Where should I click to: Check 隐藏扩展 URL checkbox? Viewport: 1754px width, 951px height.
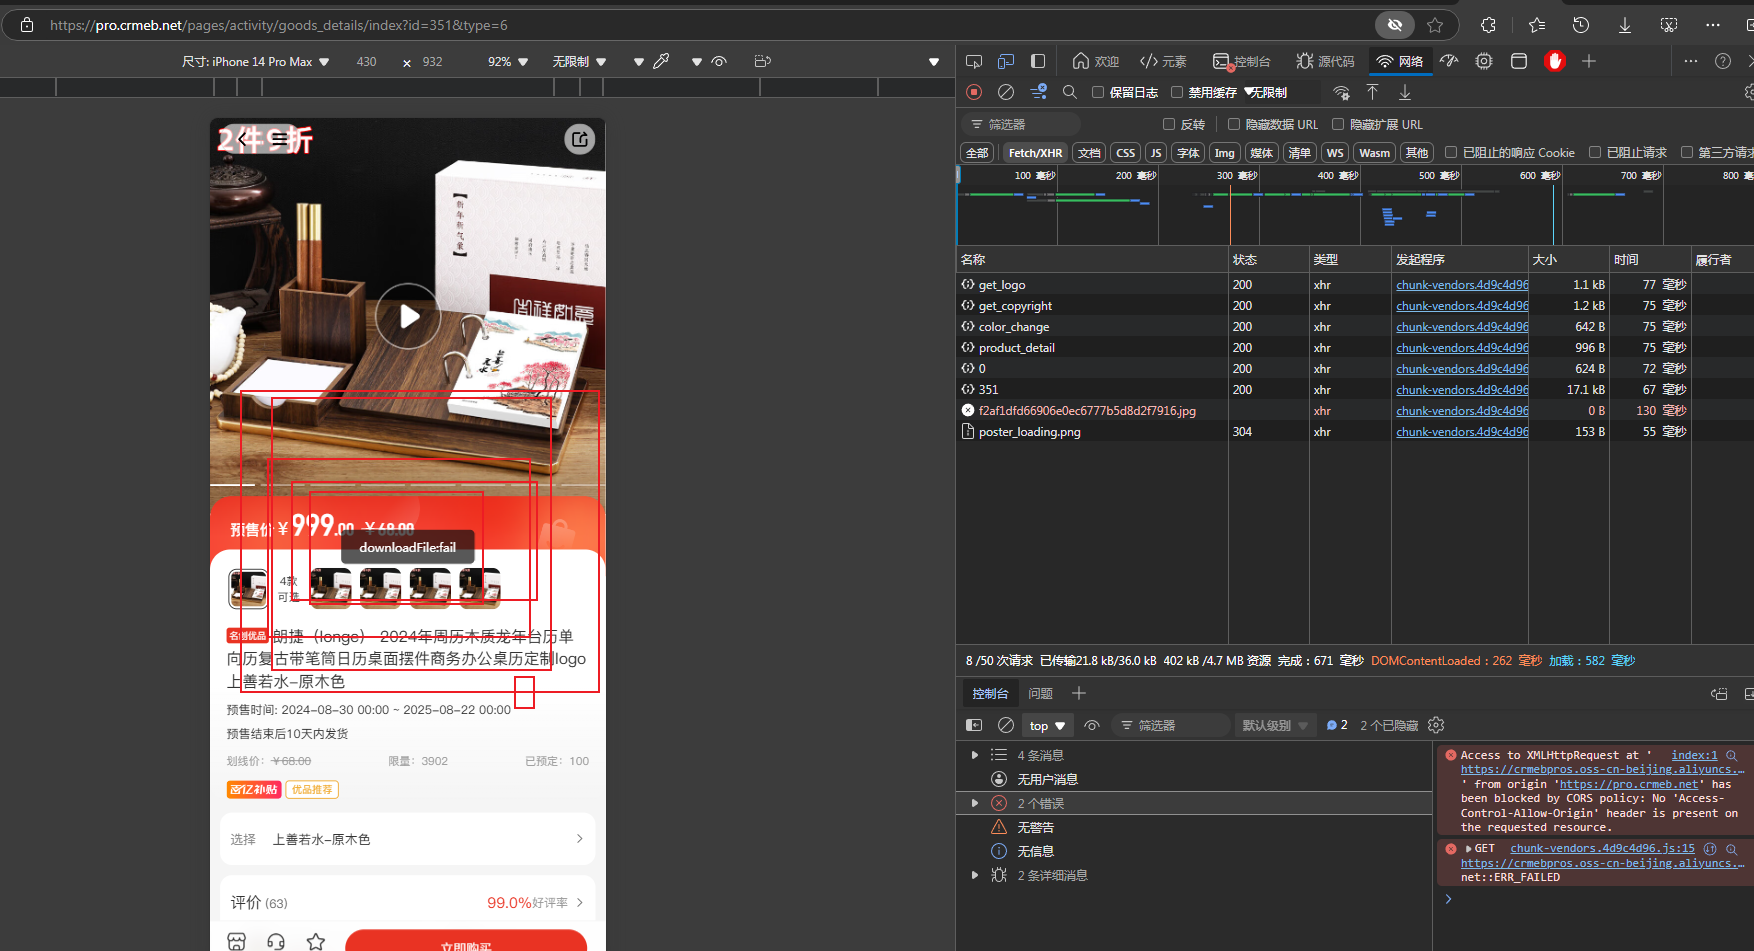pyautogui.click(x=1338, y=124)
